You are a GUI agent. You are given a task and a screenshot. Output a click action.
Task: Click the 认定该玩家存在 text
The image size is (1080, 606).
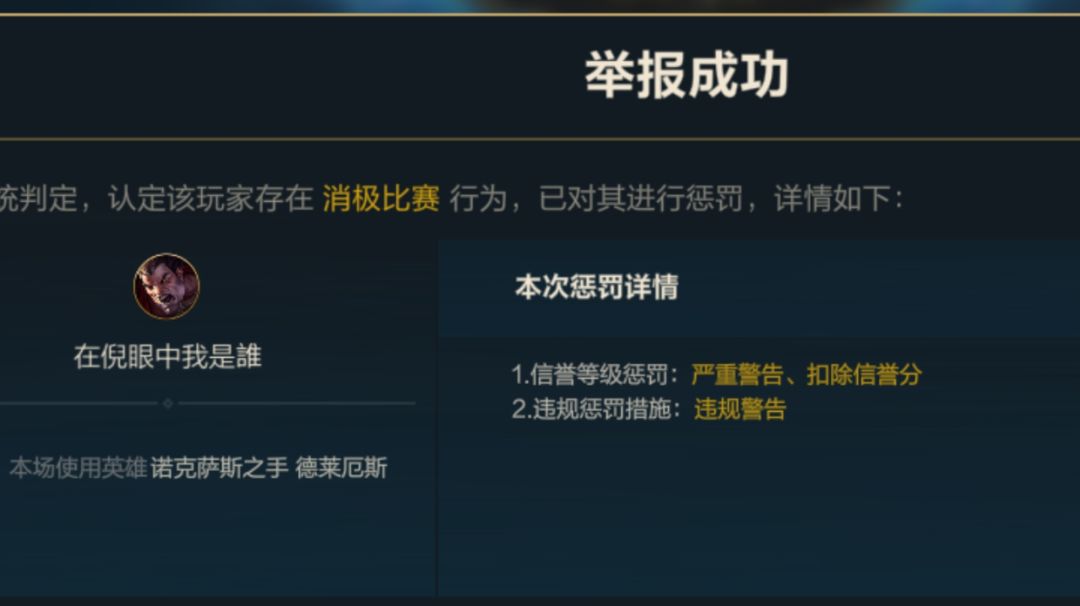click(x=211, y=199)
